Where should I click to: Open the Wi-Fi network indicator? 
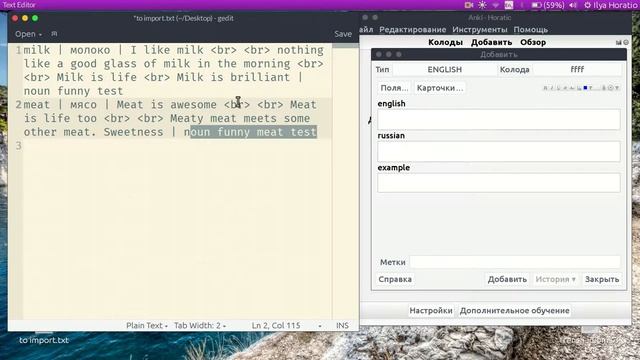496,5
